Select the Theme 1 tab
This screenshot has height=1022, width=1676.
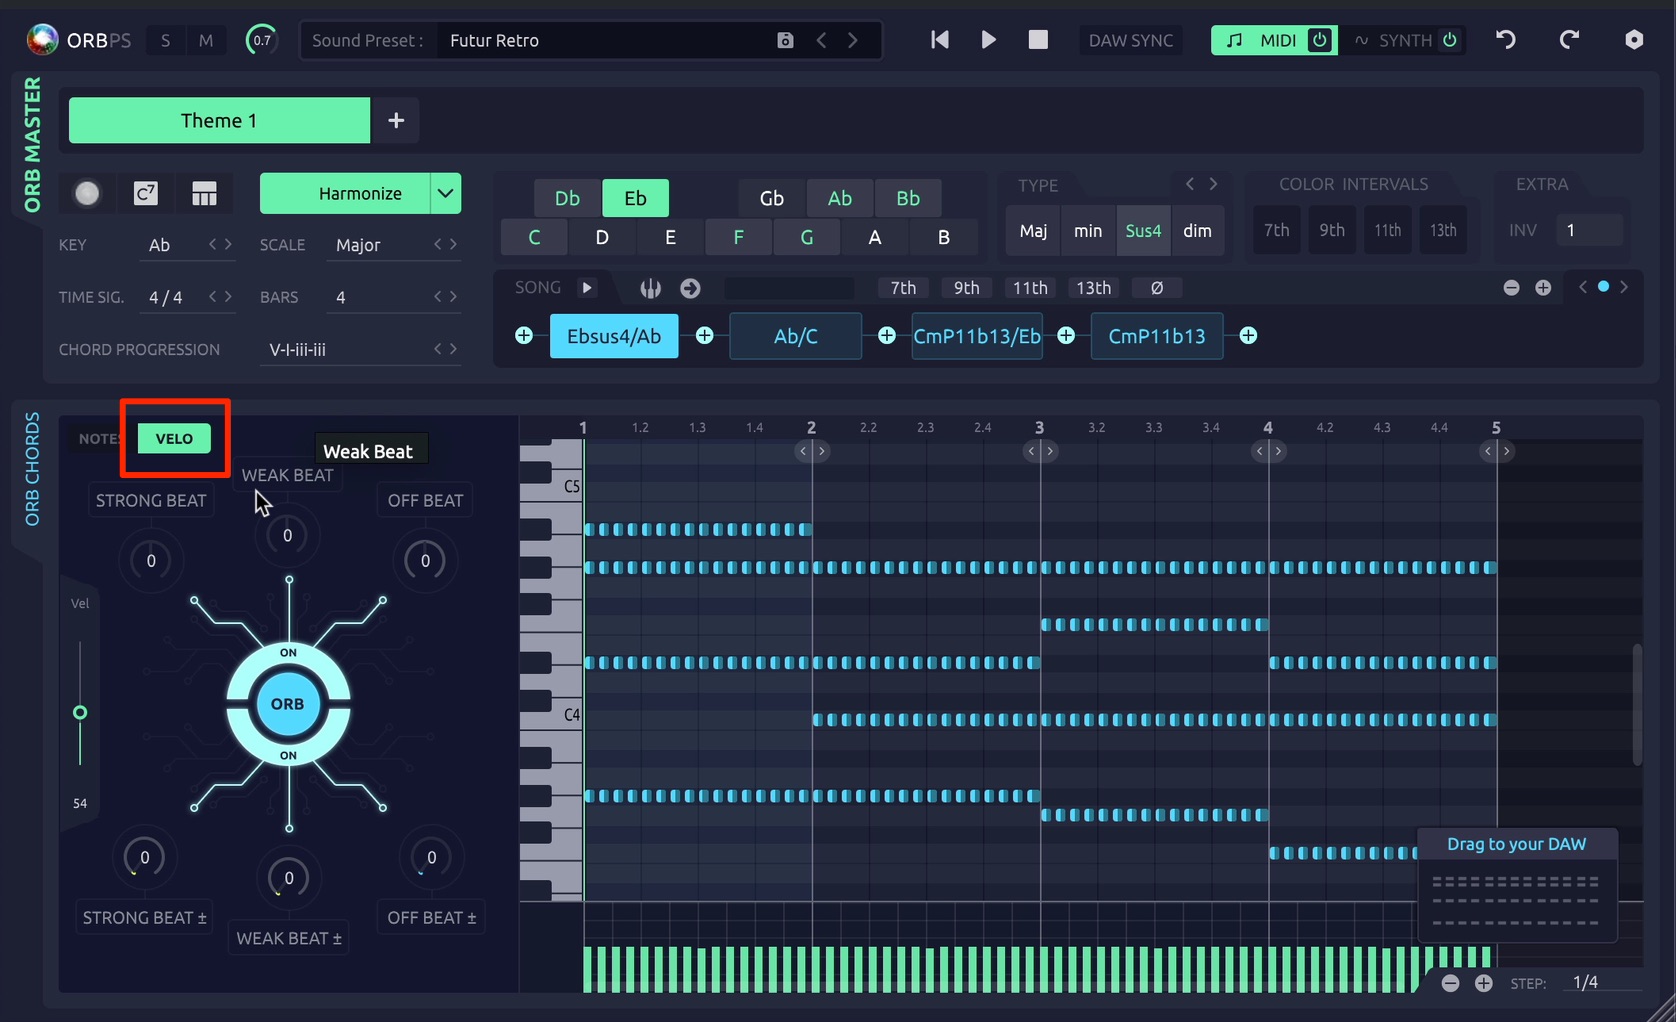(x=219, y=120)
